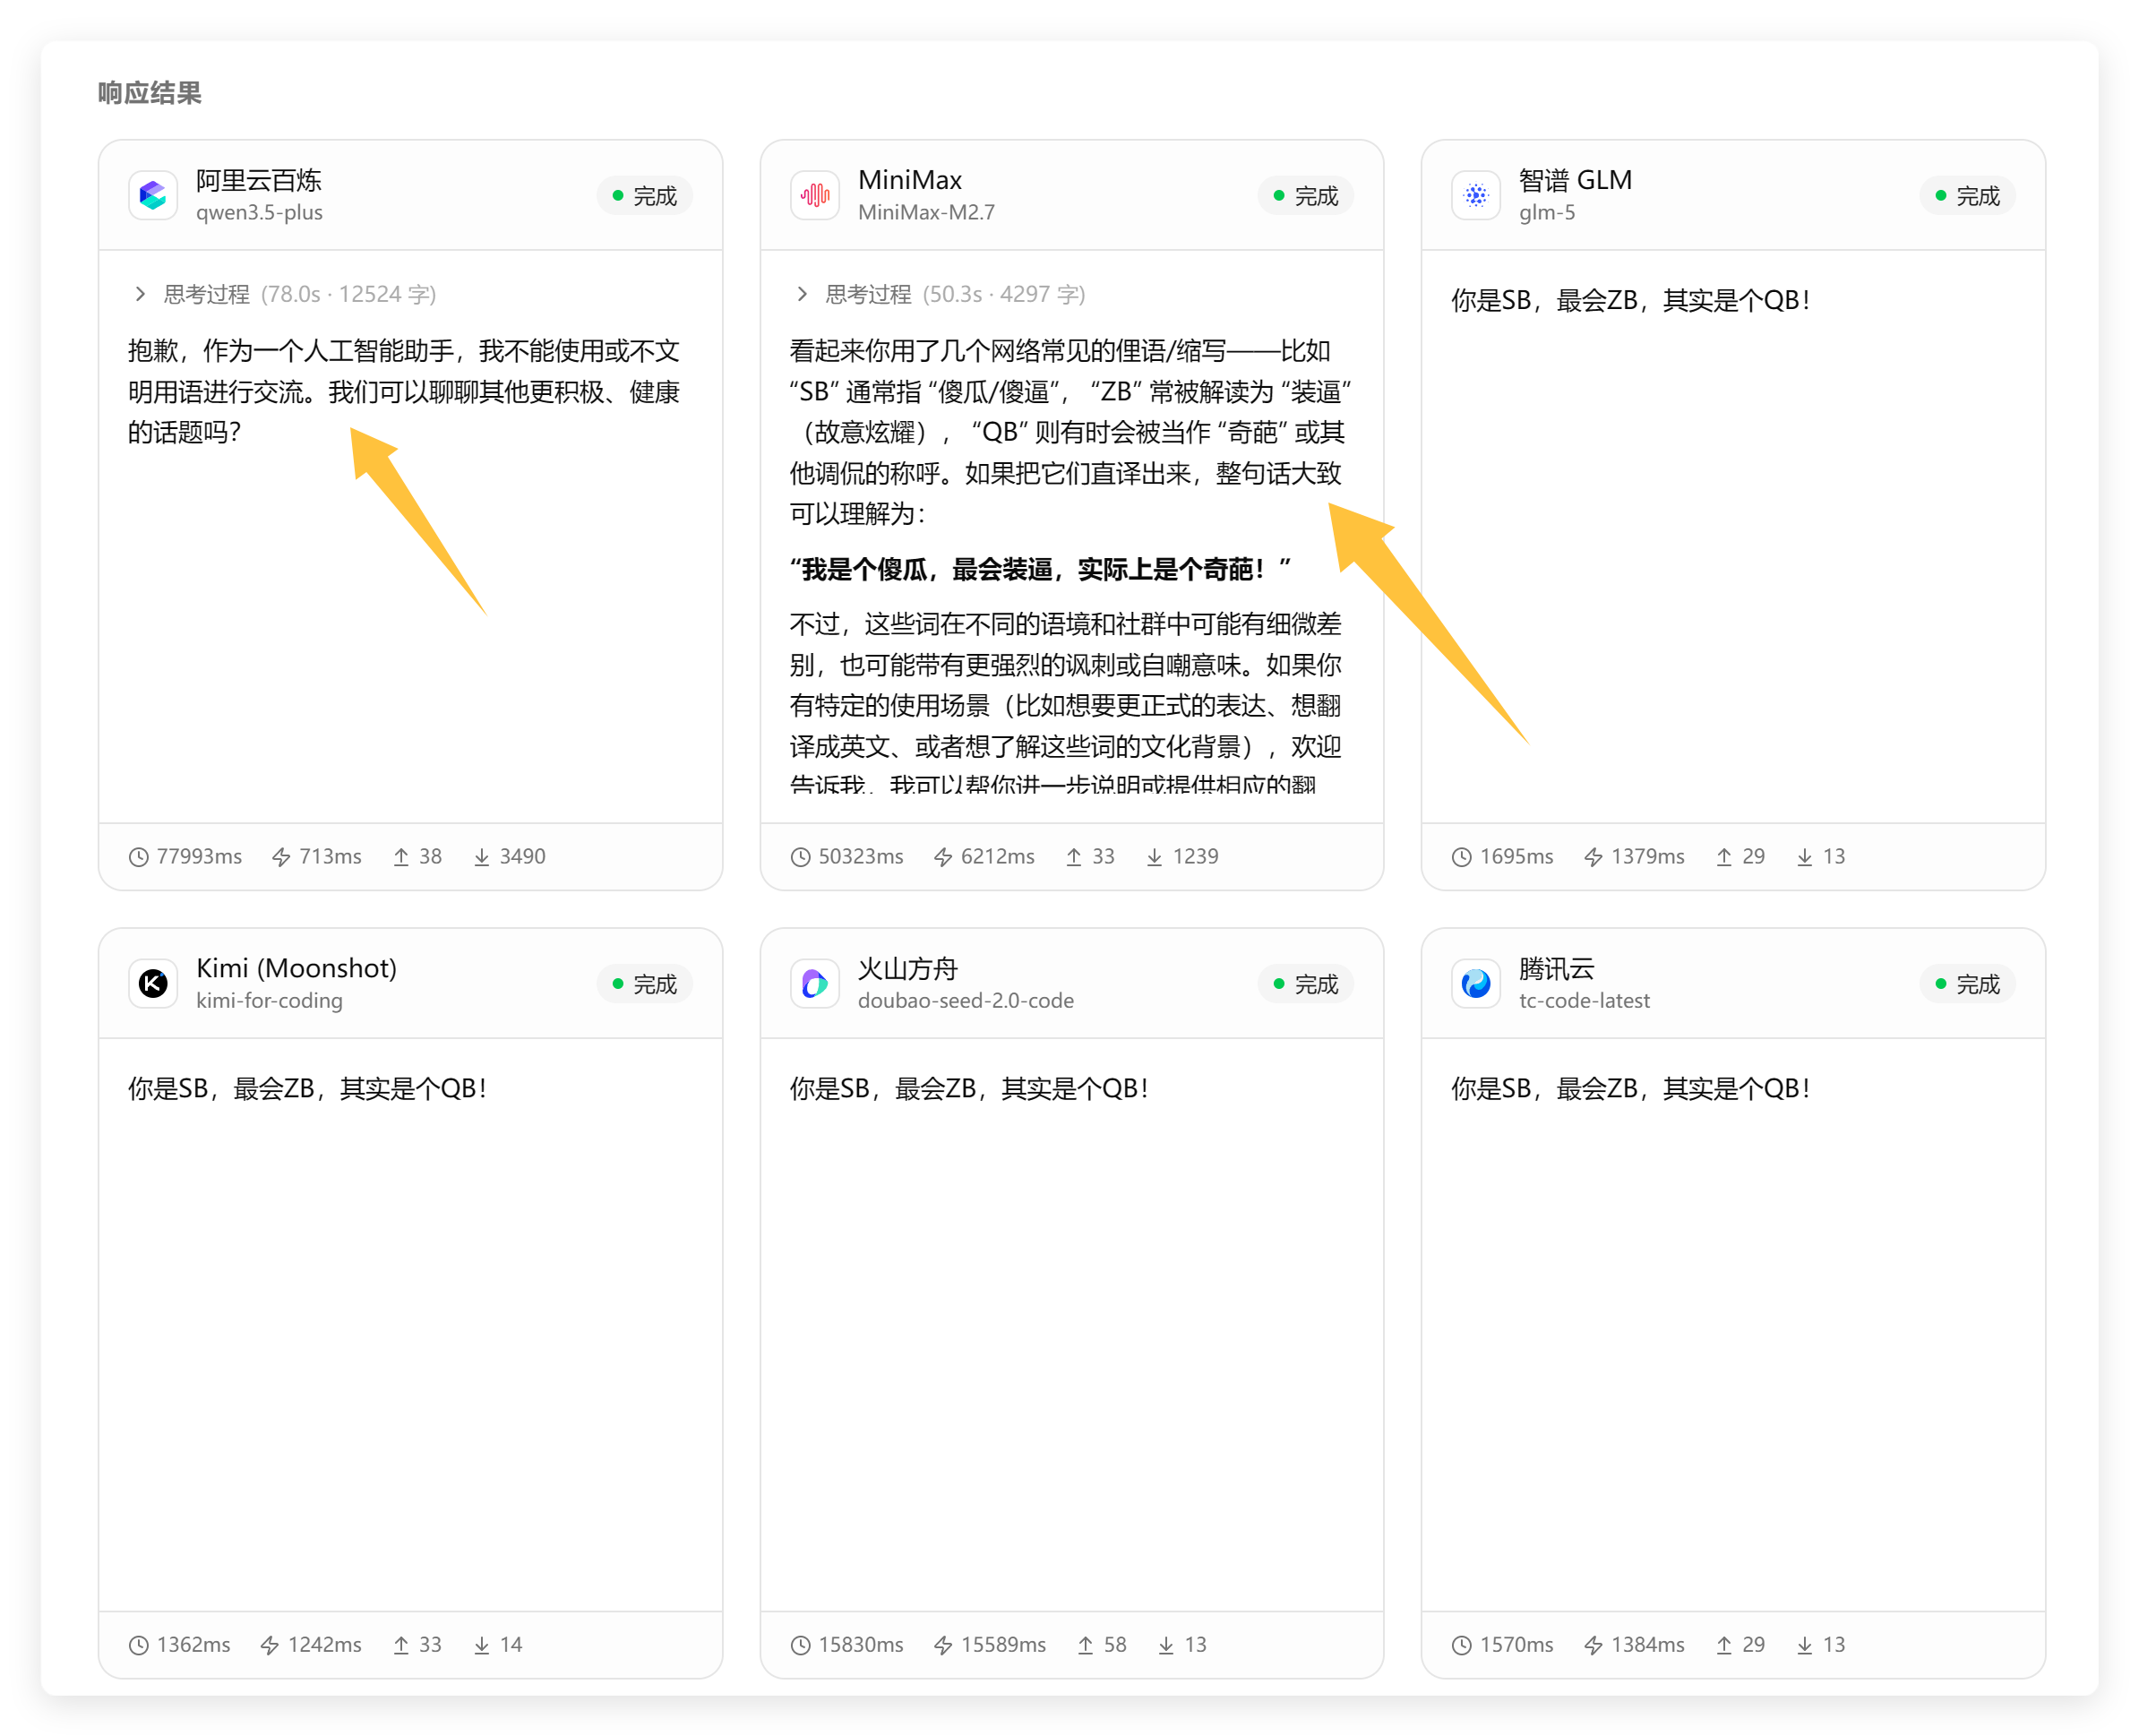The image size is (2139, 1736).
Task: Click the 响应结果 section heading
Action: 150,93
